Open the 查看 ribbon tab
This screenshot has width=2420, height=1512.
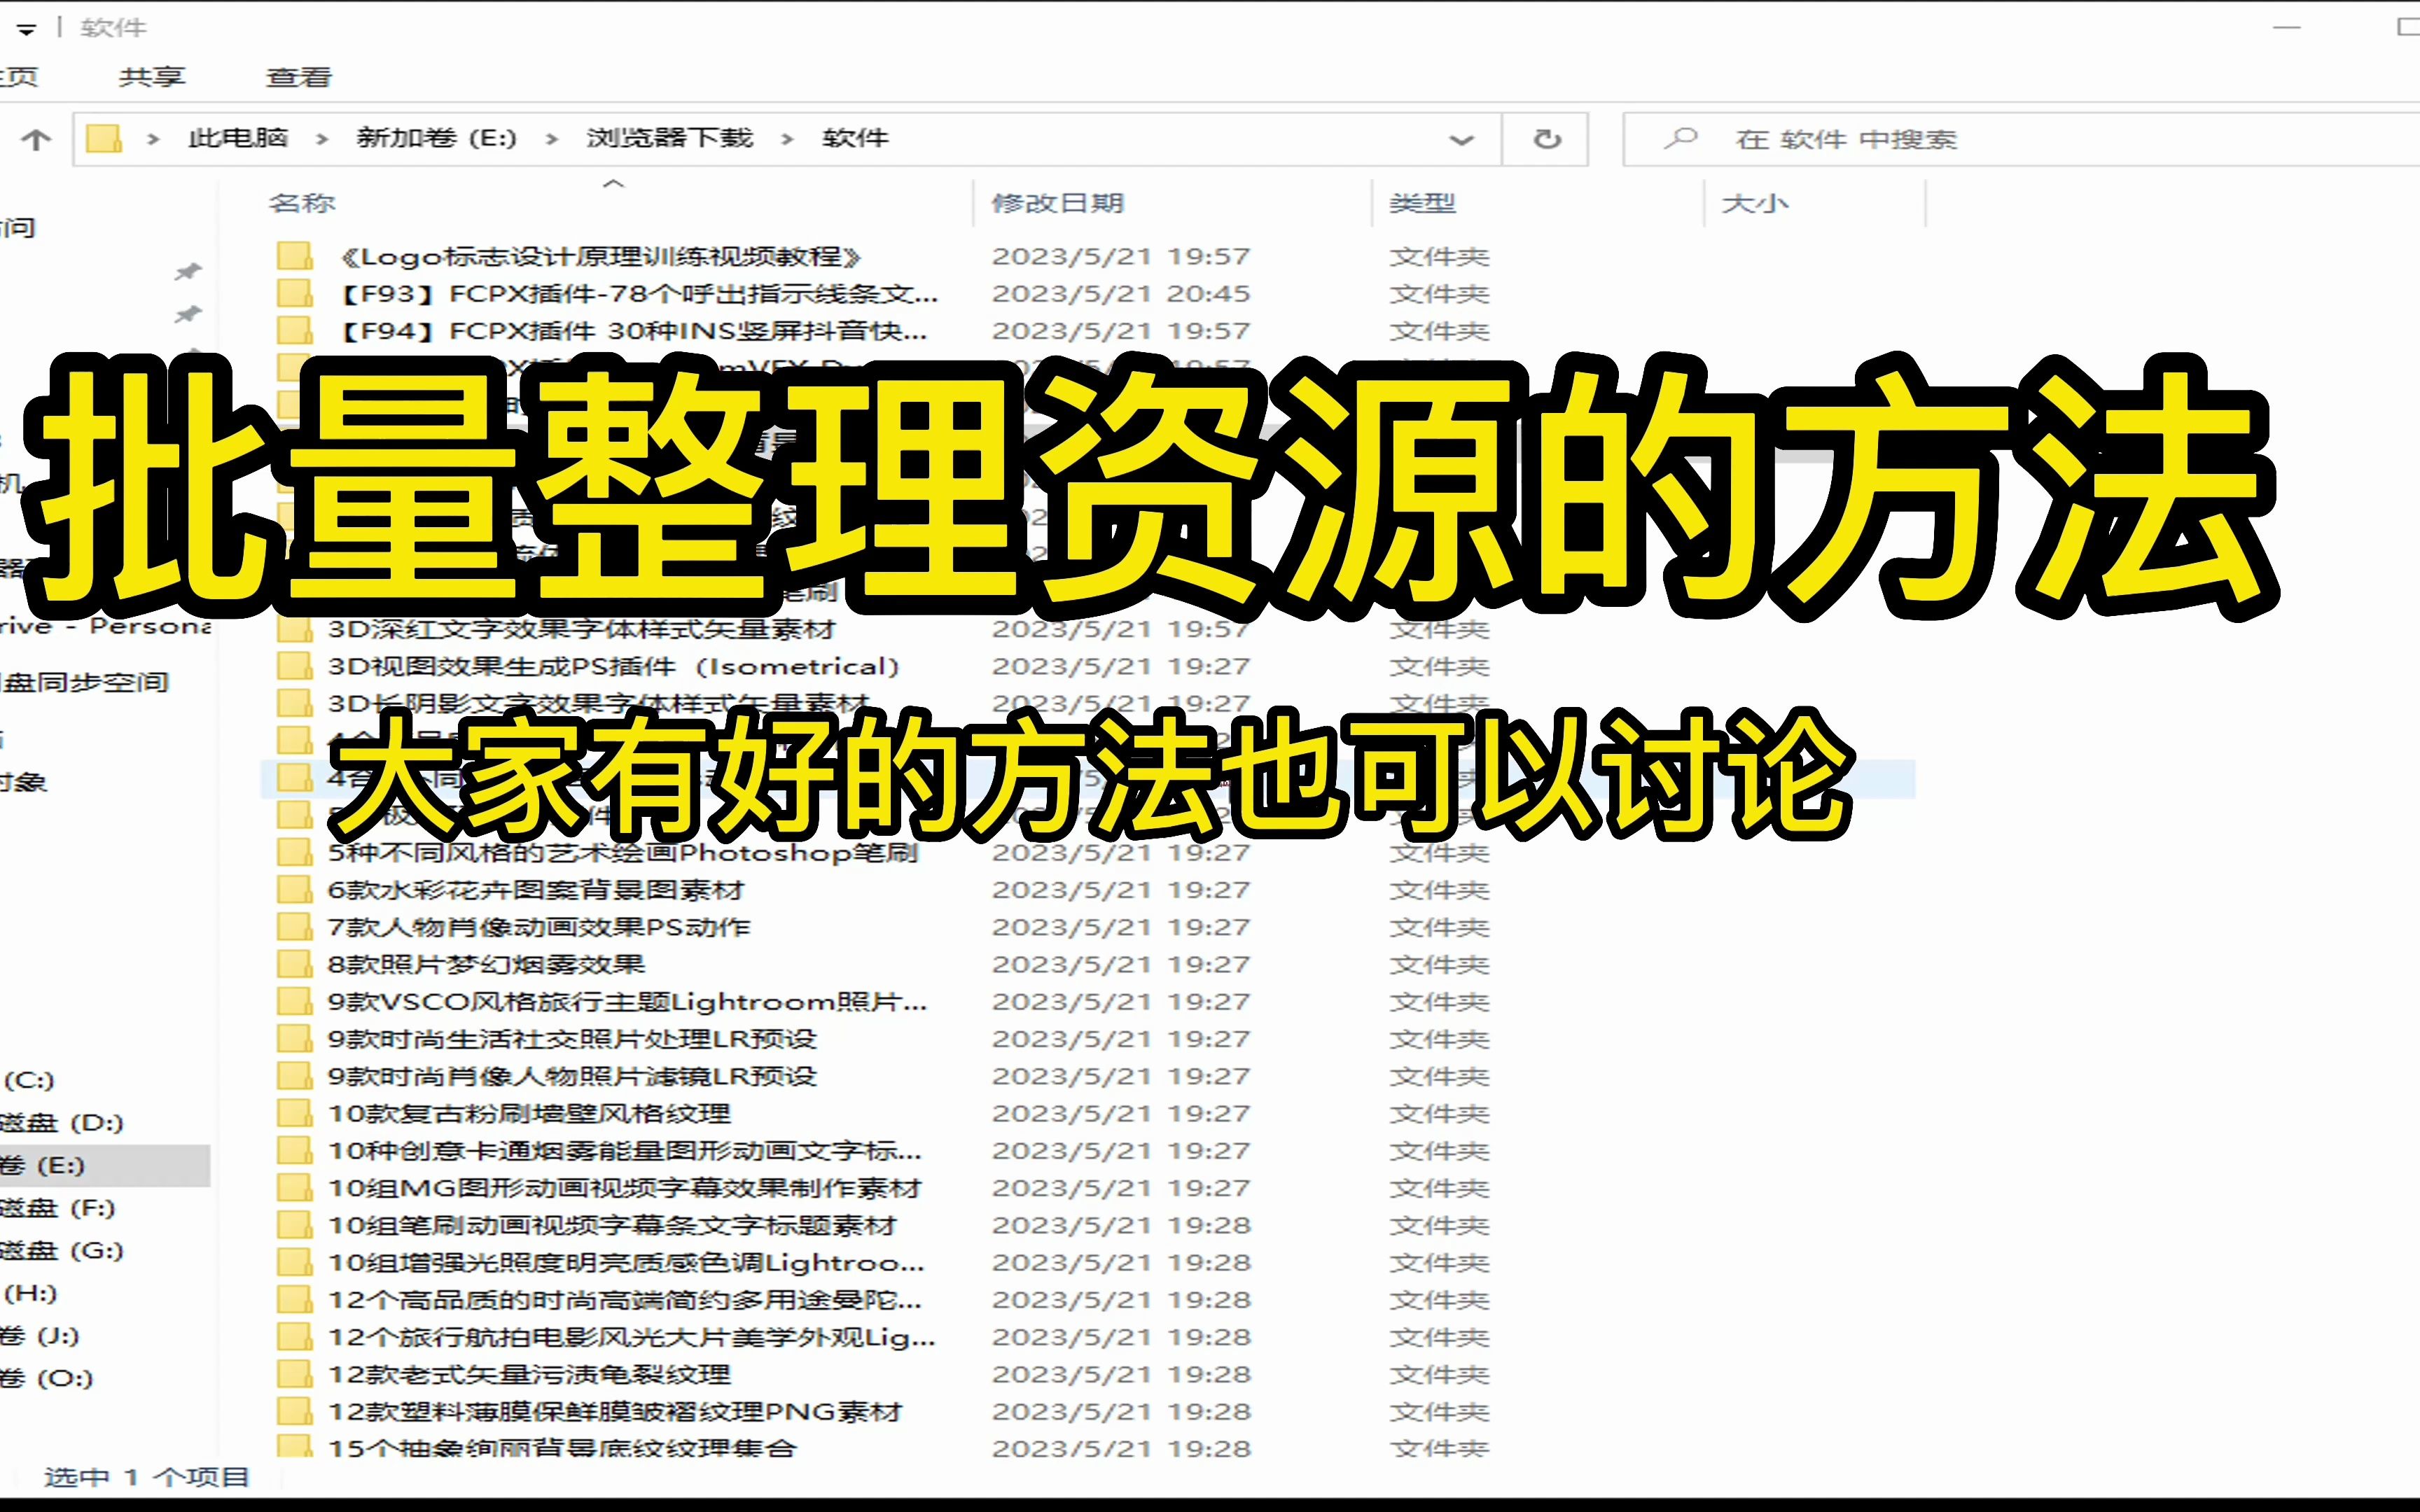tap(298, 77)
